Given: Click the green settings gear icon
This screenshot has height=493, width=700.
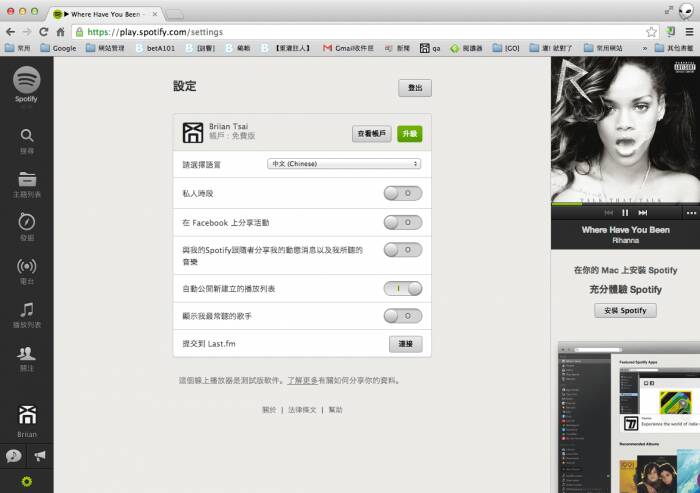Looking at the screenshot, I should (27, 481).
